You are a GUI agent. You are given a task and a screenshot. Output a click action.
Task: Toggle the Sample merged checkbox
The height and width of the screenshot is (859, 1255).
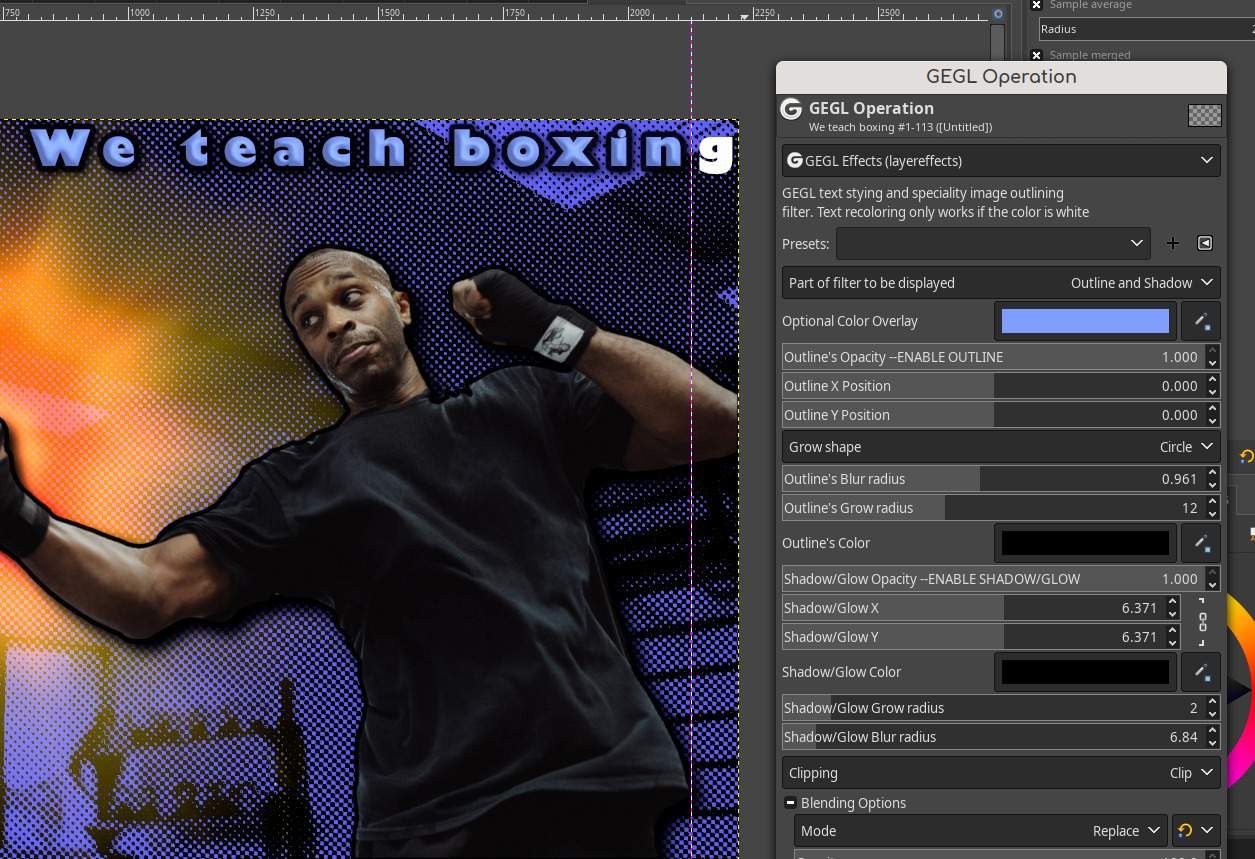[1037, 56]
